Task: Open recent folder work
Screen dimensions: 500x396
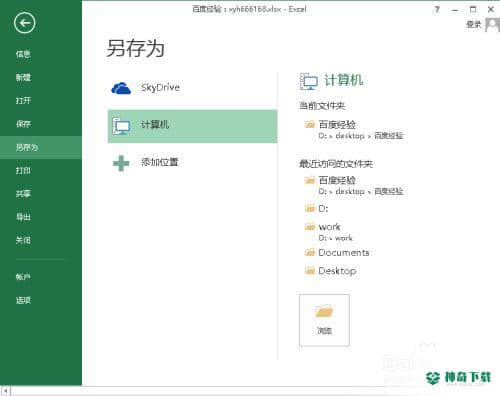Action: 328,232
